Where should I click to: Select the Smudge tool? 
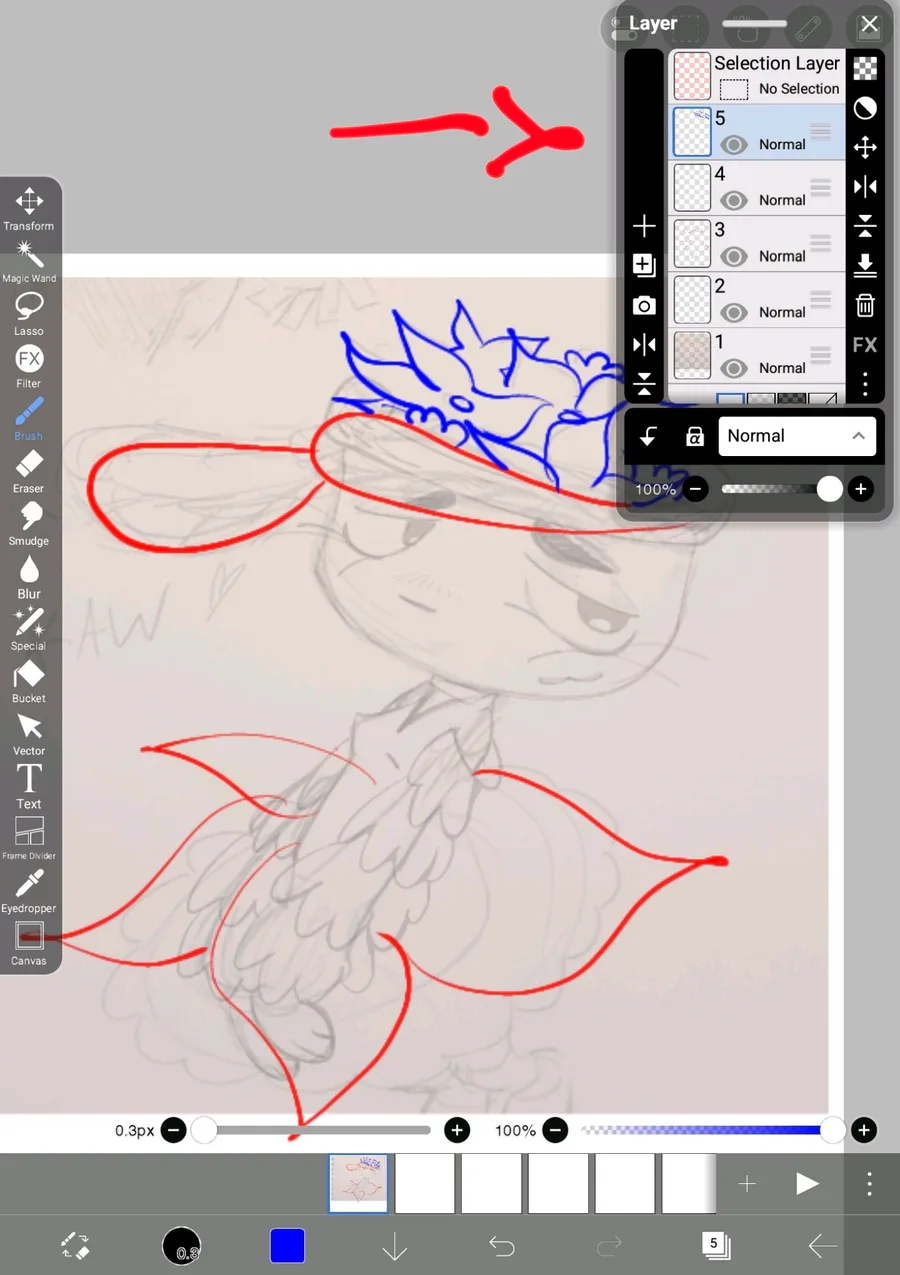[29, 524]
